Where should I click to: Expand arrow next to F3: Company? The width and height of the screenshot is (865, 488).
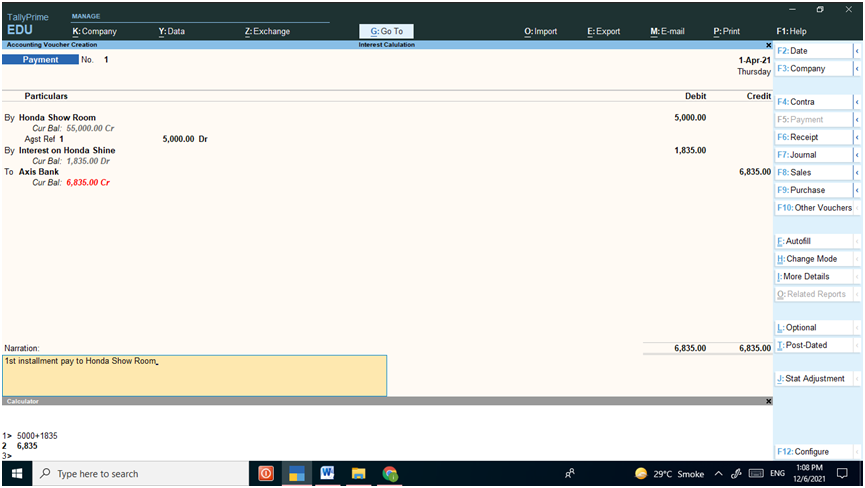point(857,68)
